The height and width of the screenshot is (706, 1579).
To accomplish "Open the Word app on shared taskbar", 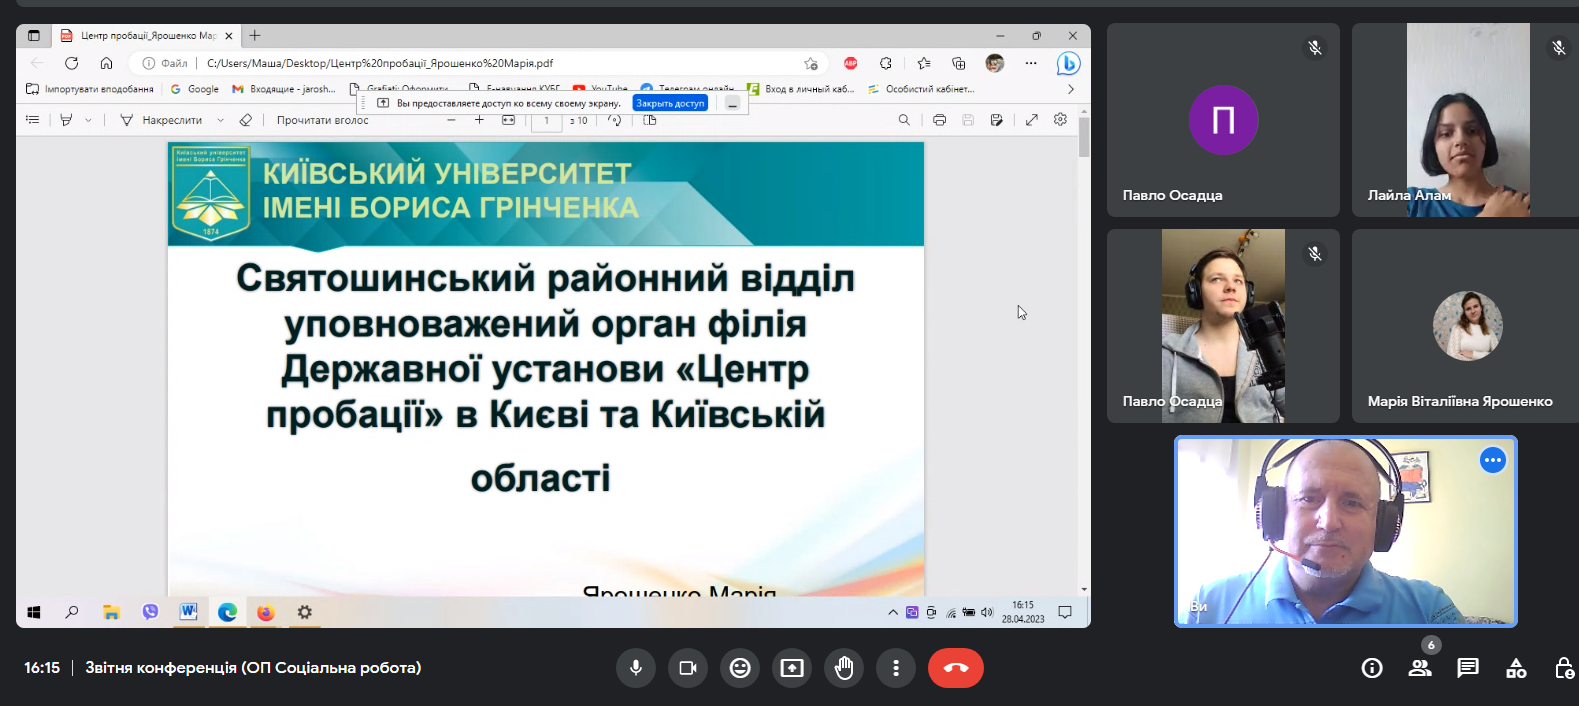I will click(188, 612).
